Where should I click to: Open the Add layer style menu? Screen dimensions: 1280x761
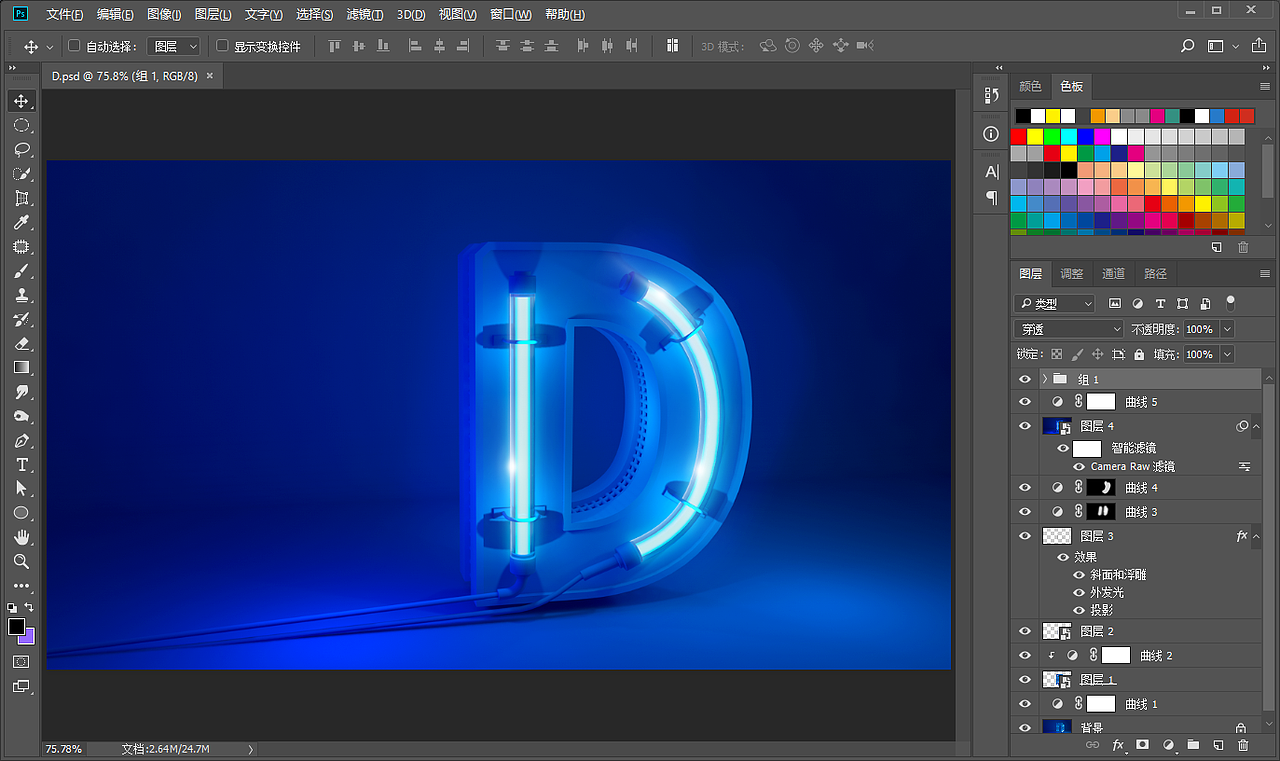coord(1118,744)
